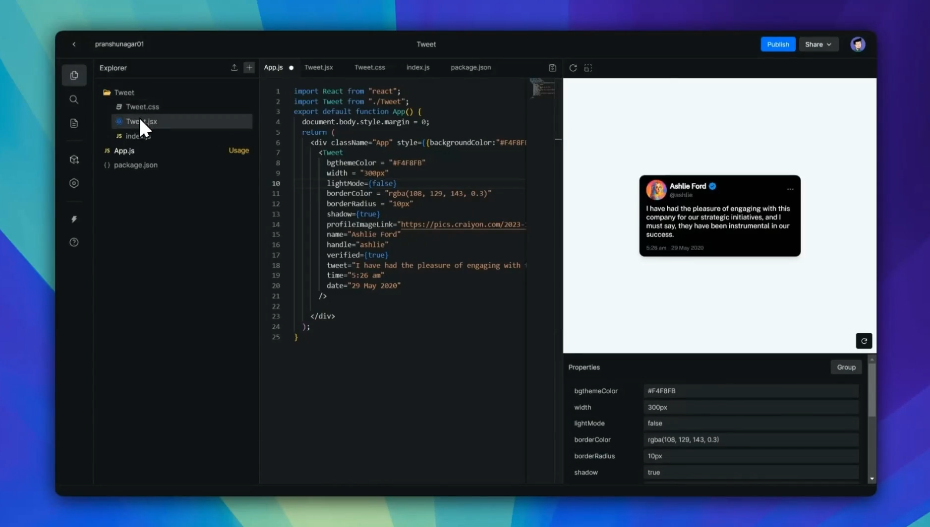Switch to the App.js editor tab
The height and width of the screenshot is (527, 930).
pyautogui.click(x=273, y=68)
